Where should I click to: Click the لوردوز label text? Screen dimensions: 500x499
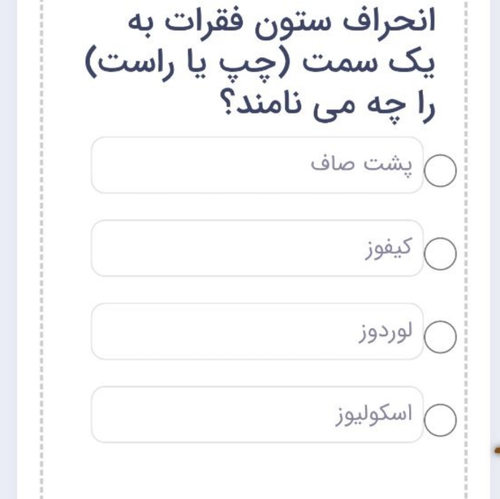(386, 332)
